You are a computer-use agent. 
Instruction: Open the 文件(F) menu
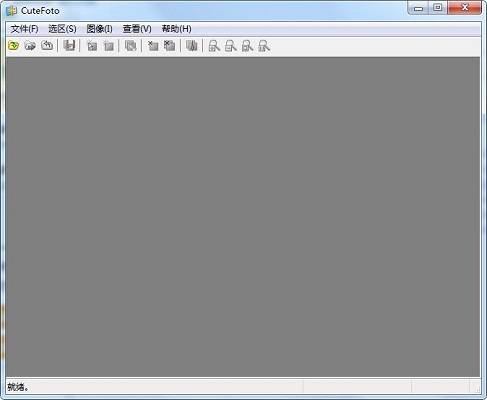click(x=24, y=29)
